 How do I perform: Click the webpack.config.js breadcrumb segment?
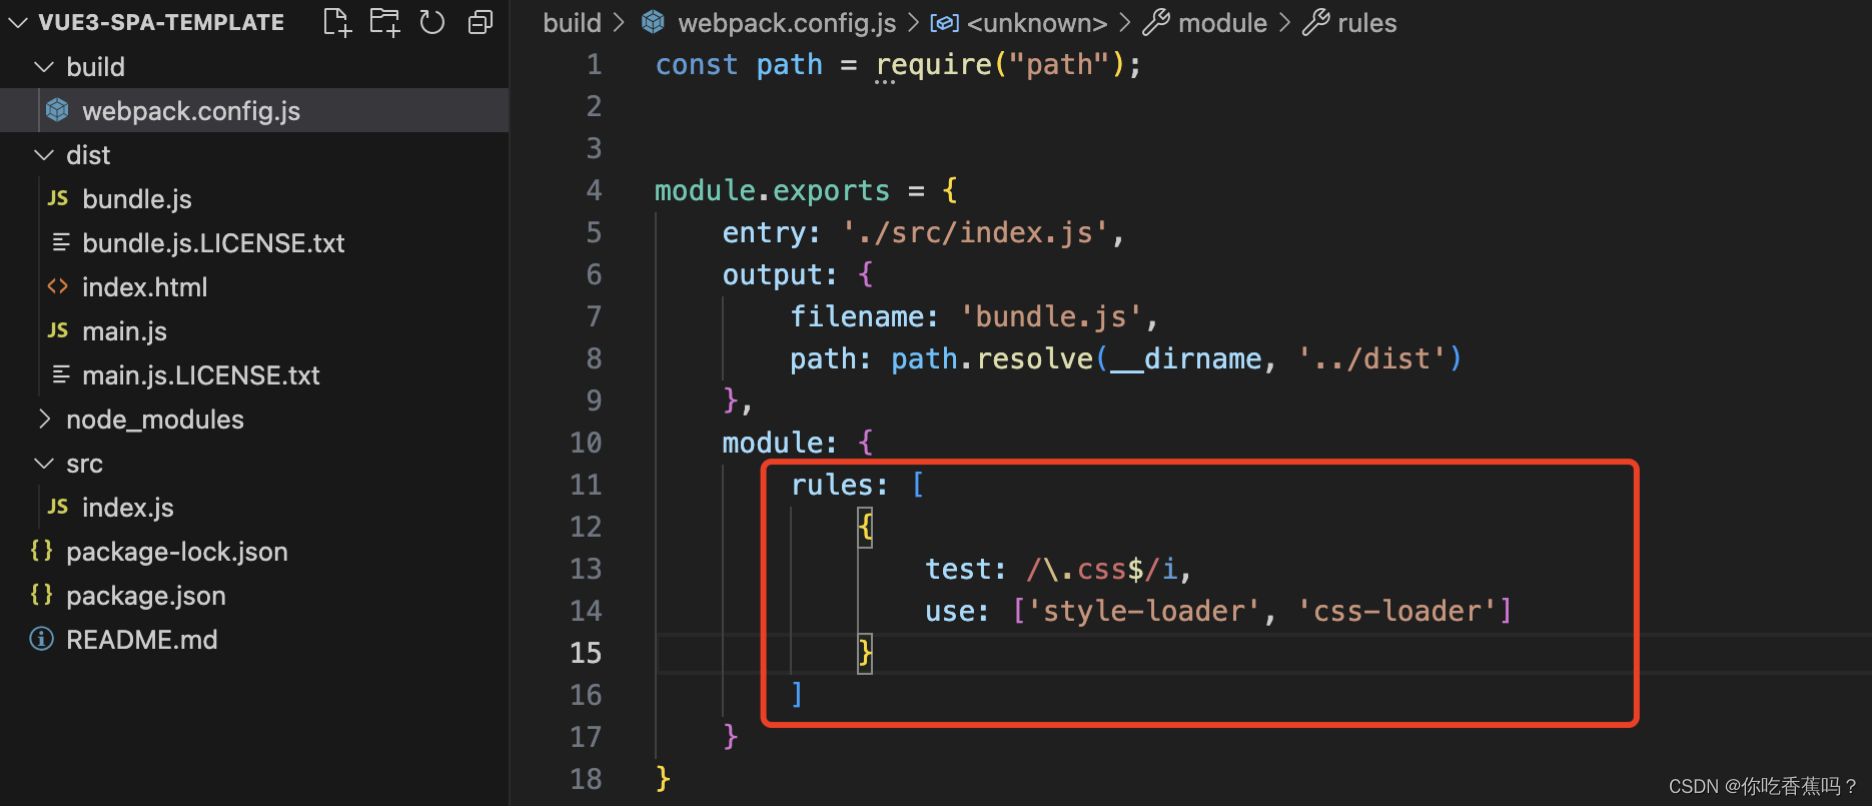(787, 22)
